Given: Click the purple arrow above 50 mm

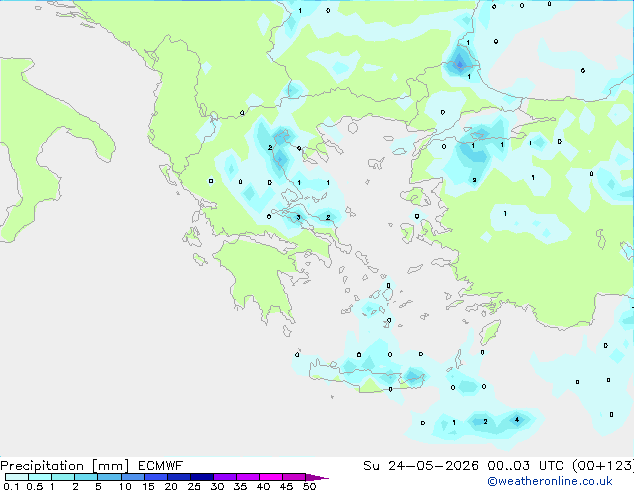Looking at the screenshot, I should pyautogui.click(x=317, y=477).
